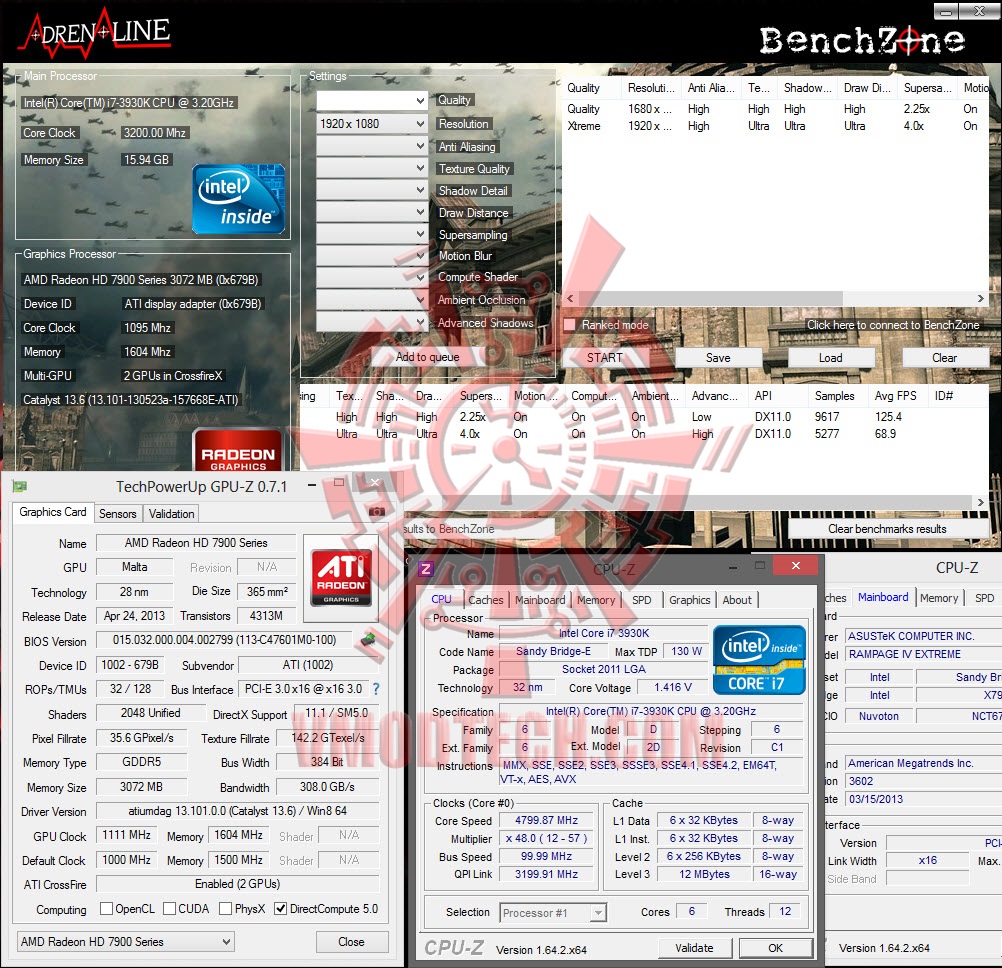Click the Validate button in CPU-Z
This screenshot has width=1002, height=968.
(x=694, y=948)
